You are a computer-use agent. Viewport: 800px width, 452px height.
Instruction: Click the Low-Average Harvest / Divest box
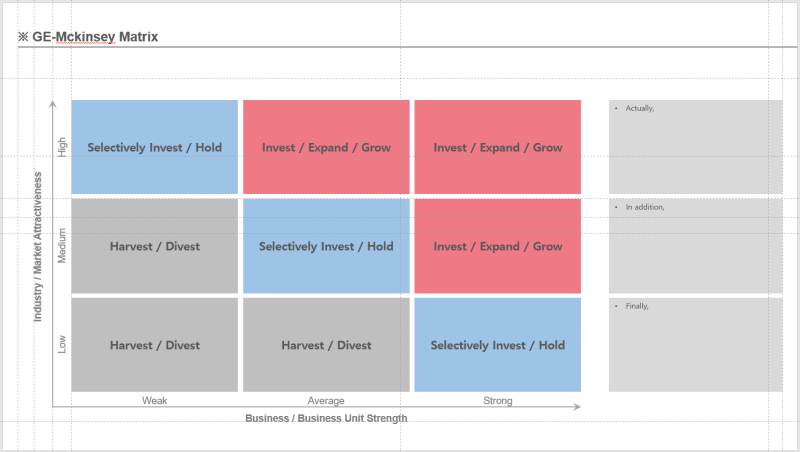tap(326, 345)
